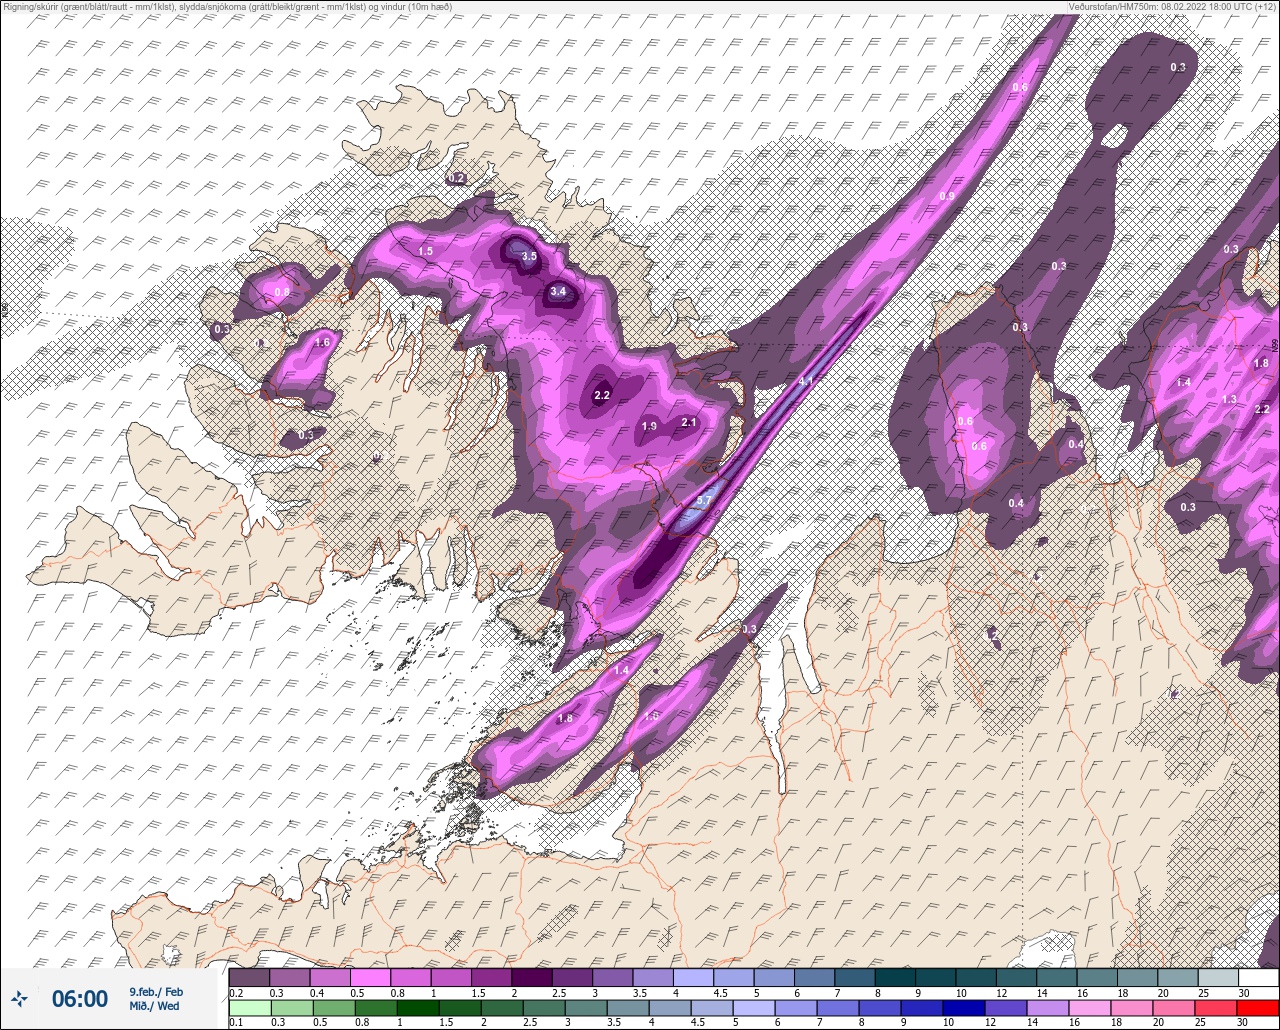Select the bright red lower swatch at 30
Image resolution: width=1280 pixels, height=1030 pixels.
click(1258, 1007)
